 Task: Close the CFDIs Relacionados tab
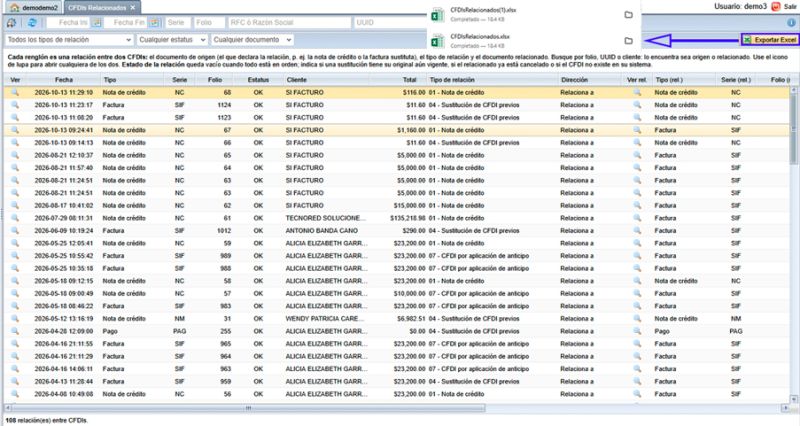[133, 8]
